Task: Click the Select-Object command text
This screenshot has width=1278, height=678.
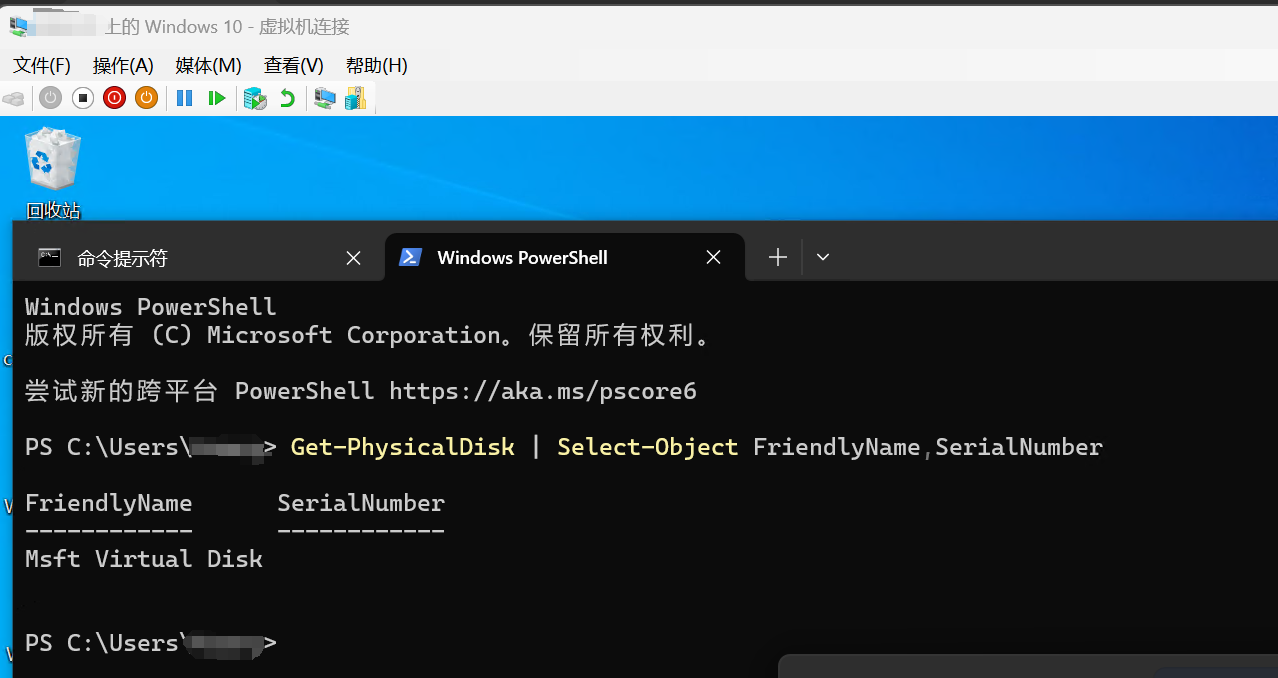Action: 647,446
